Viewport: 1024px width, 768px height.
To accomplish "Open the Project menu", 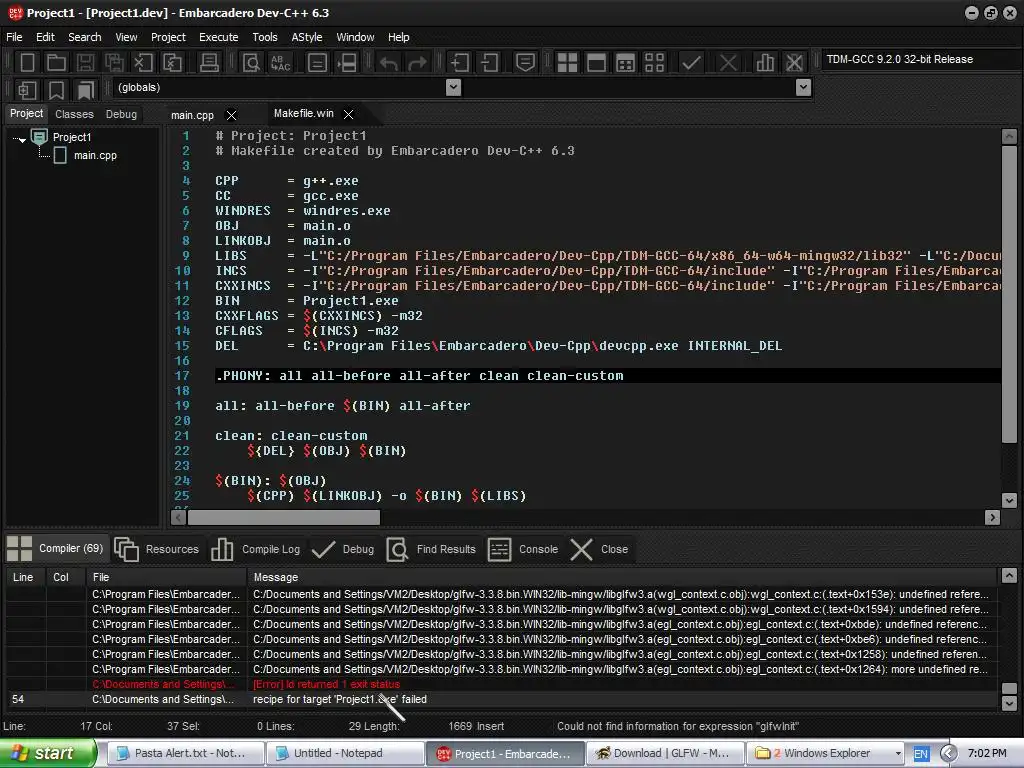I will [168, 37].
